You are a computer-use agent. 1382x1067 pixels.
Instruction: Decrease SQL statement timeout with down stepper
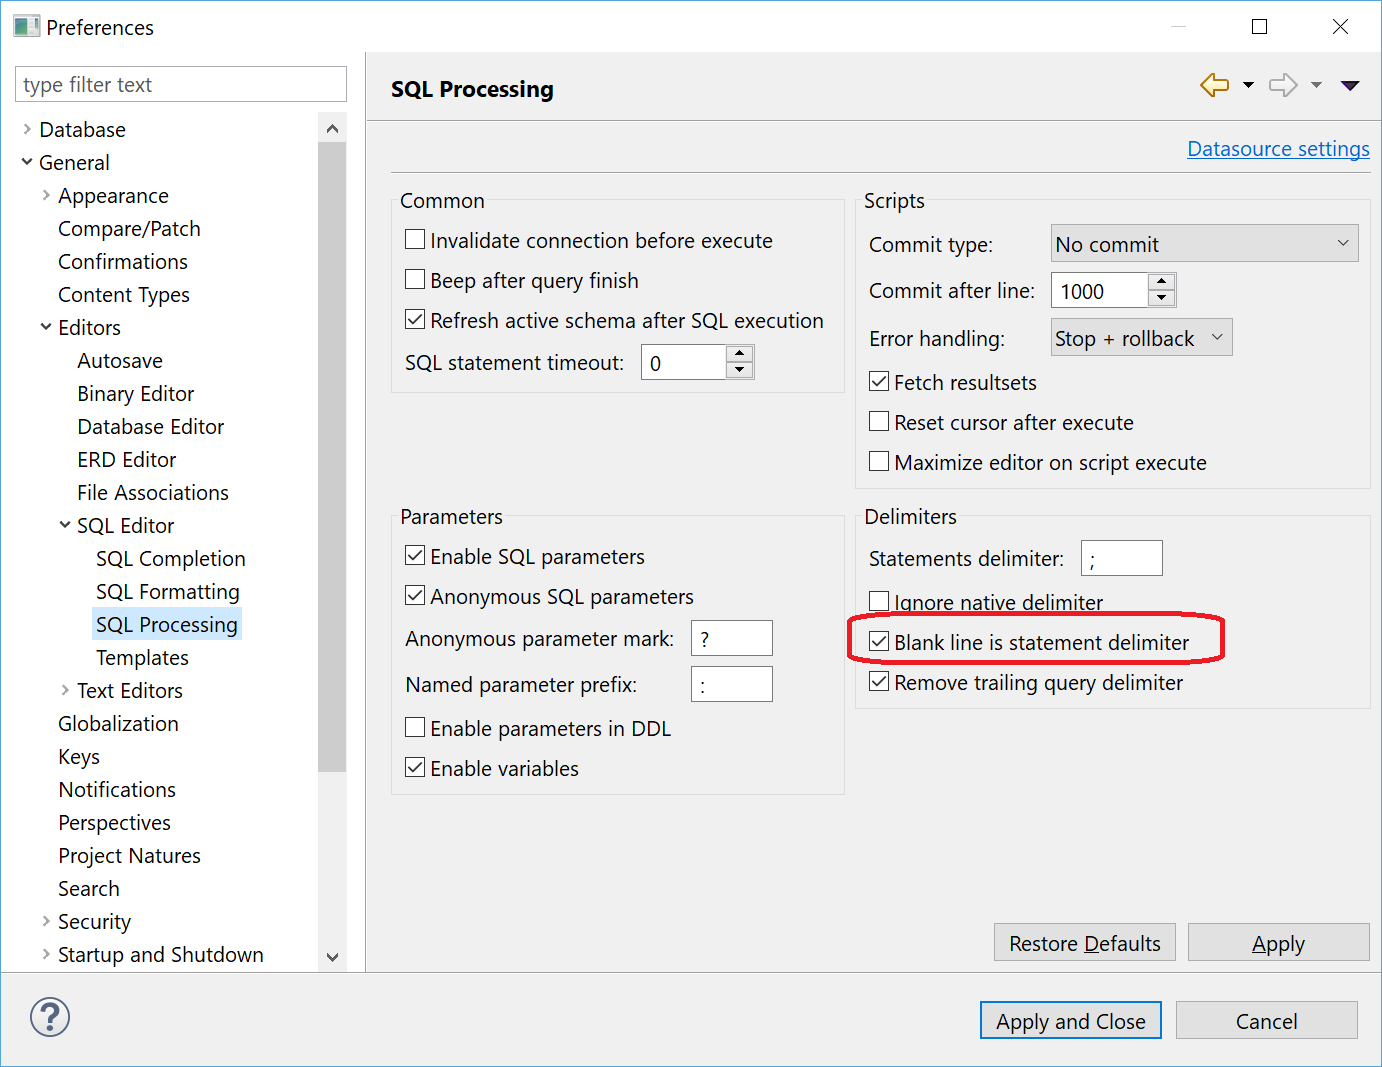point(739,369)
